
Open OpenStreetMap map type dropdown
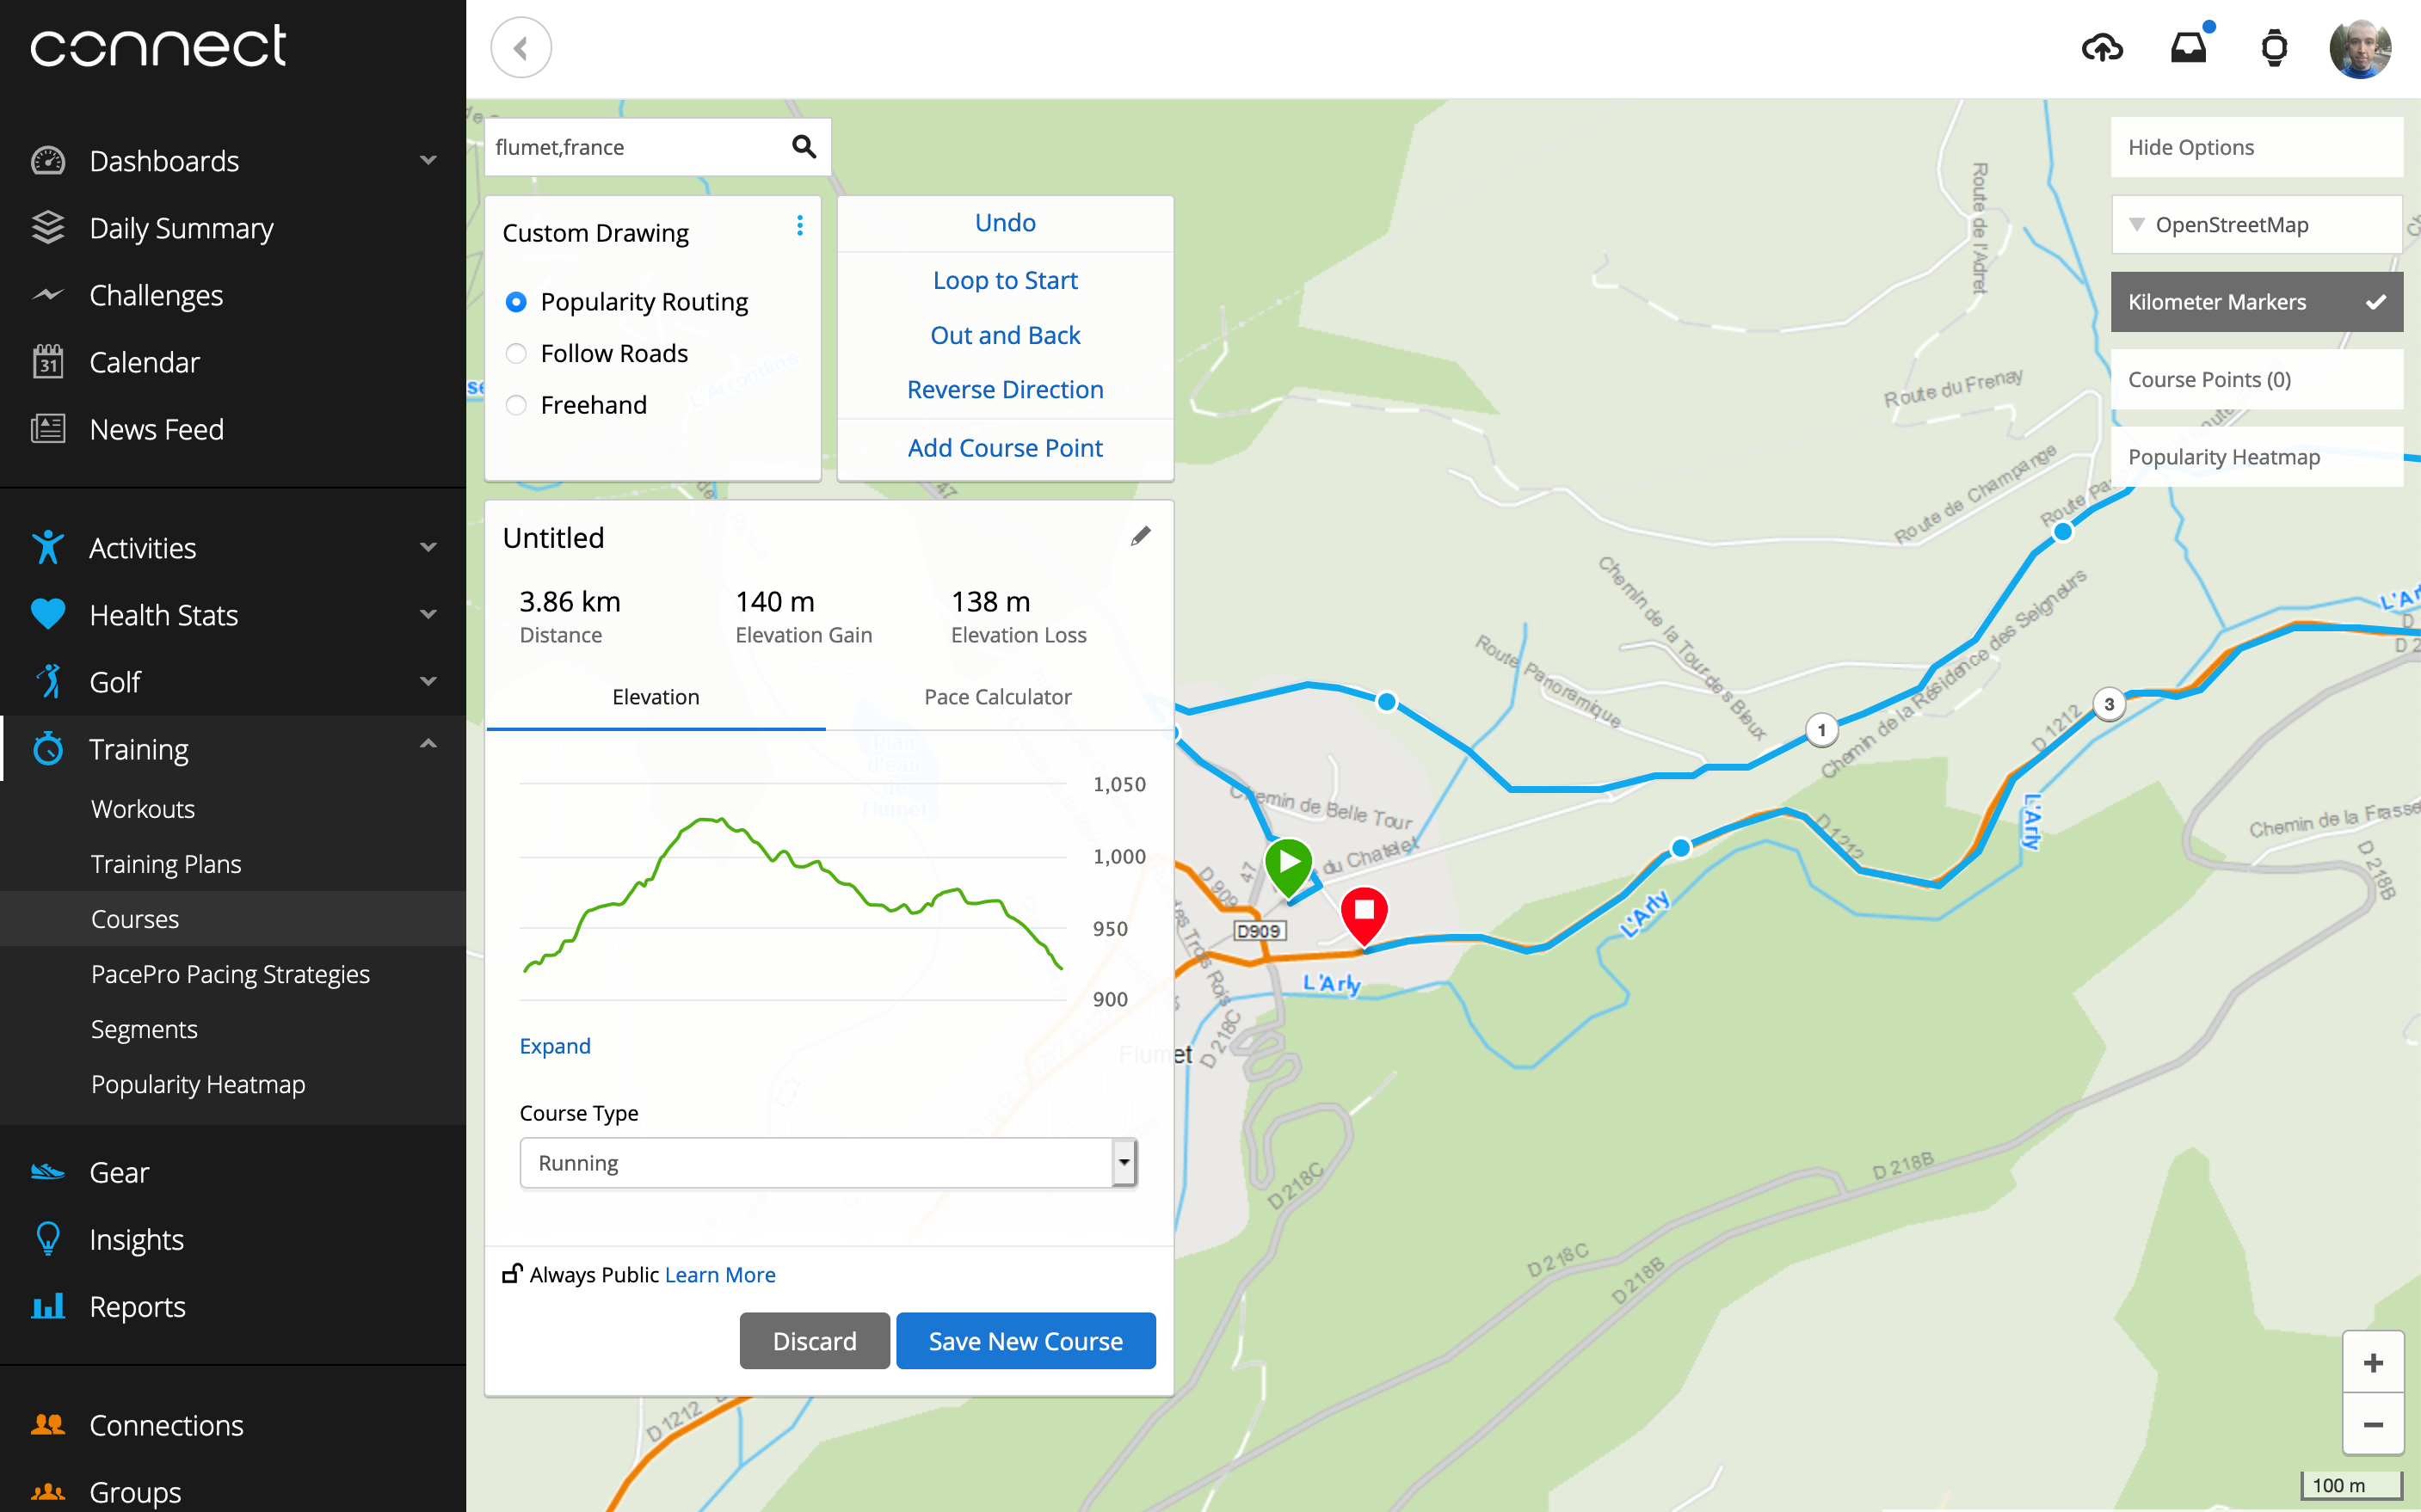(x=2256, y=225)
